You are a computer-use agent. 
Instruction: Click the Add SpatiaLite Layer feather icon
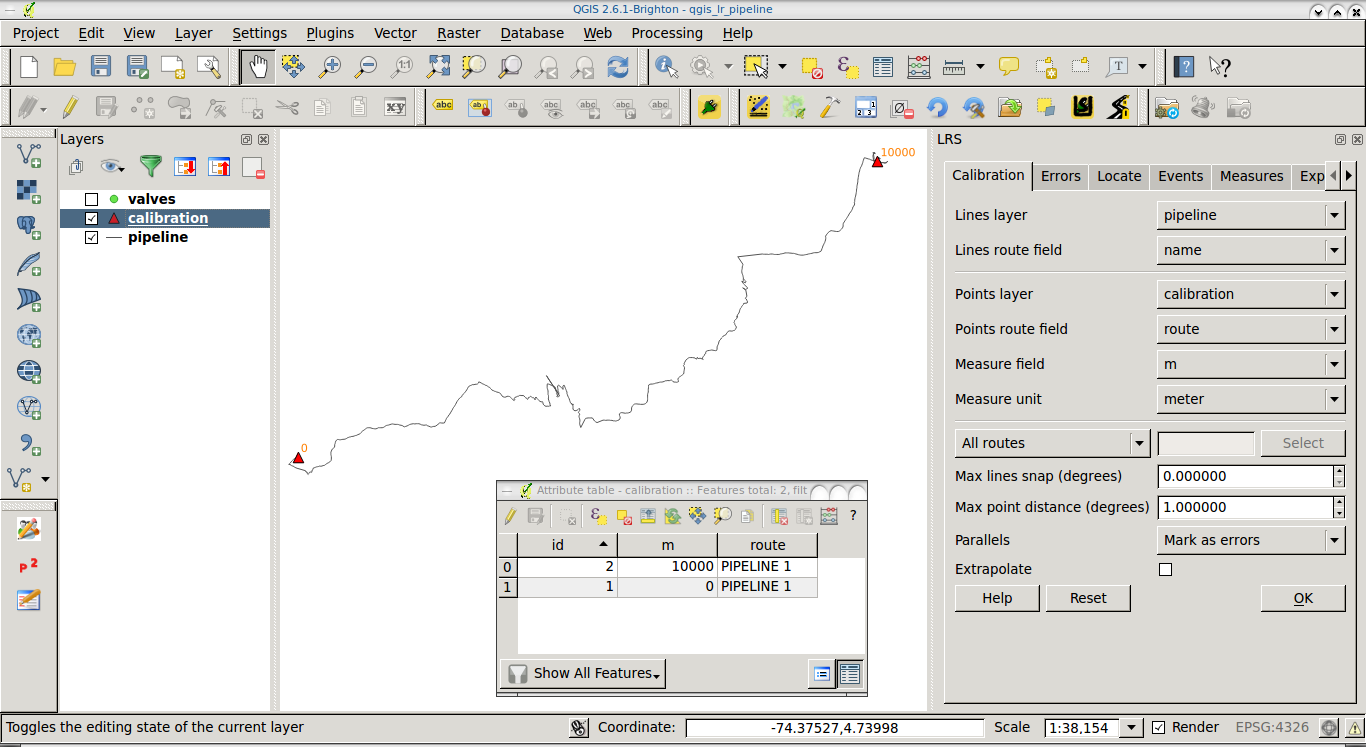[x=29, y=264]
